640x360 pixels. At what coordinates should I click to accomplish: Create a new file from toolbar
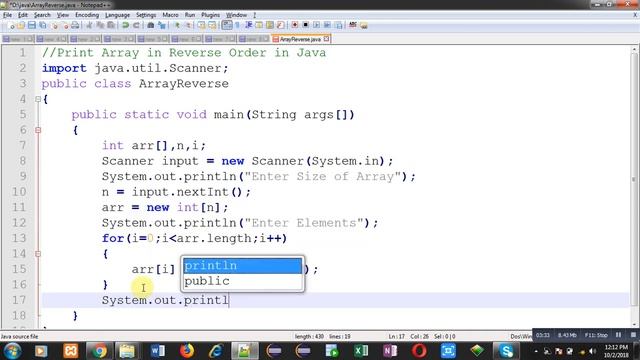(x=11, y=25)
